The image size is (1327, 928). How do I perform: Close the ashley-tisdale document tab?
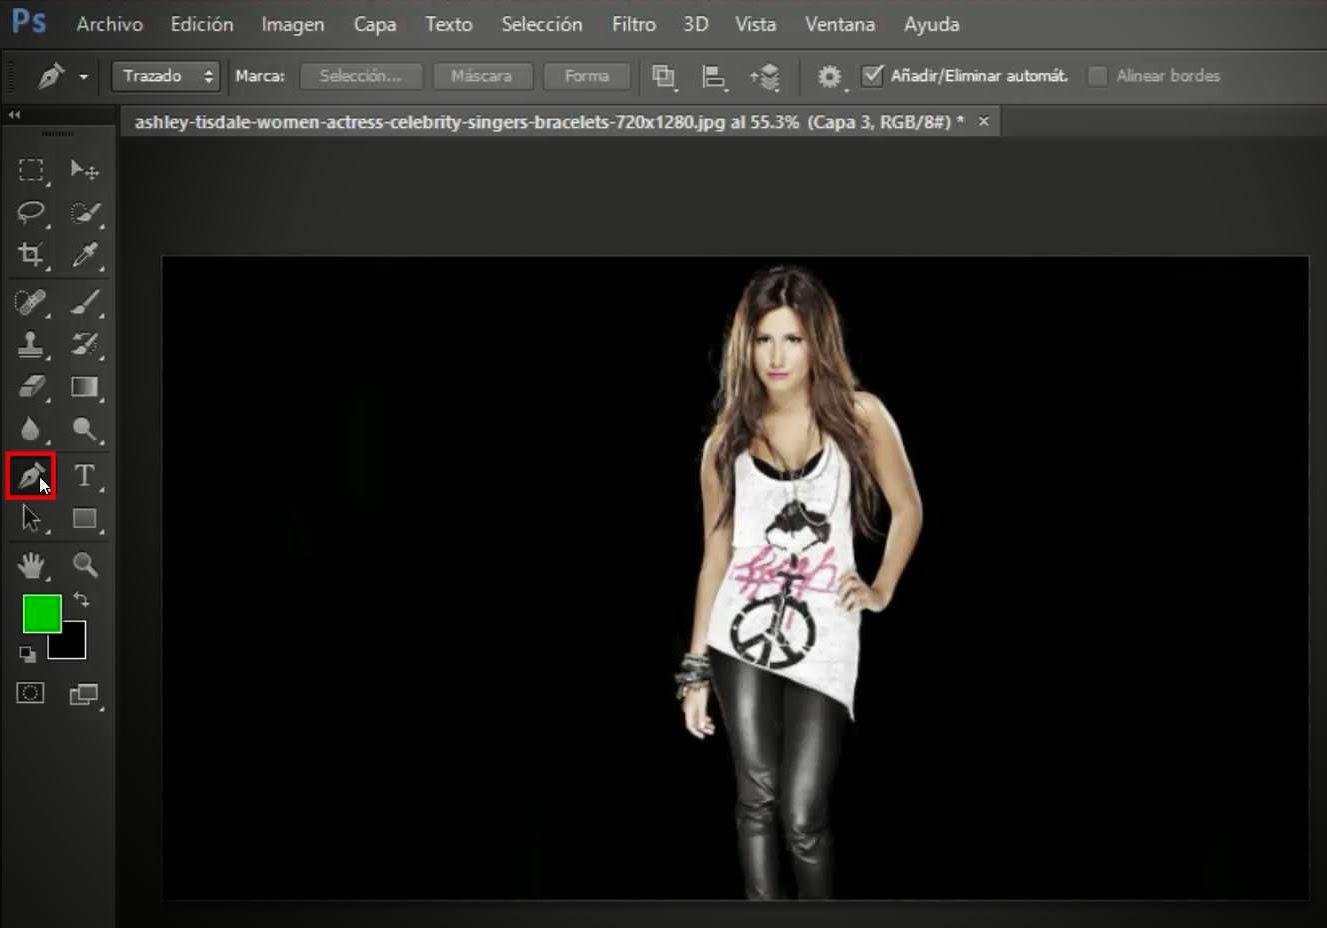[984, 121]
